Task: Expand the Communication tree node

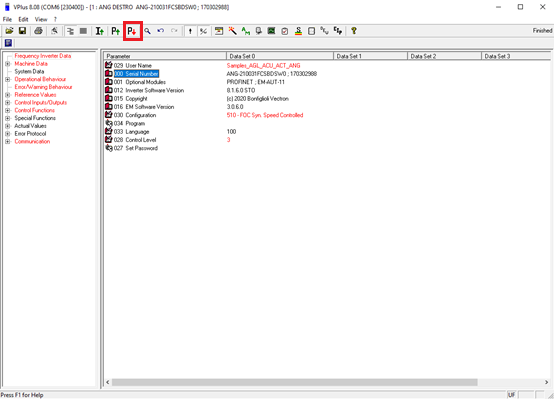Action: coord(7,142)
